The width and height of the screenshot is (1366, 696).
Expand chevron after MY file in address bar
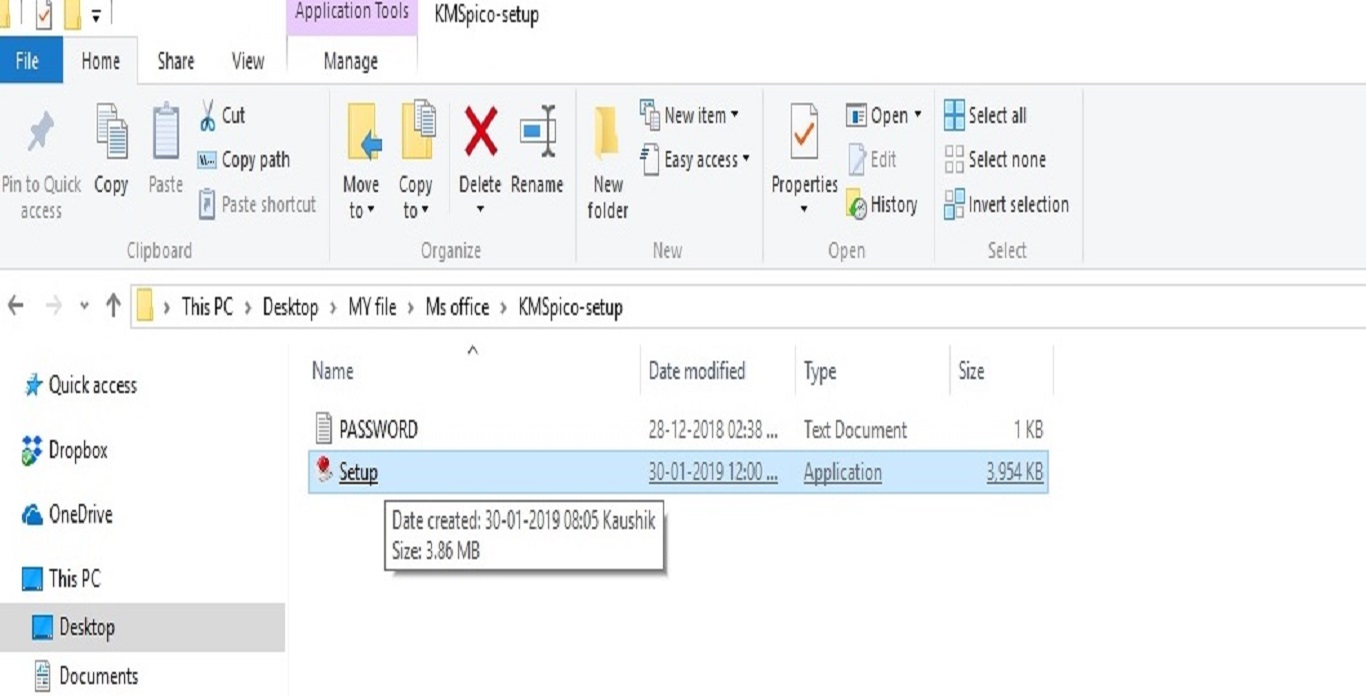point(411,307)
